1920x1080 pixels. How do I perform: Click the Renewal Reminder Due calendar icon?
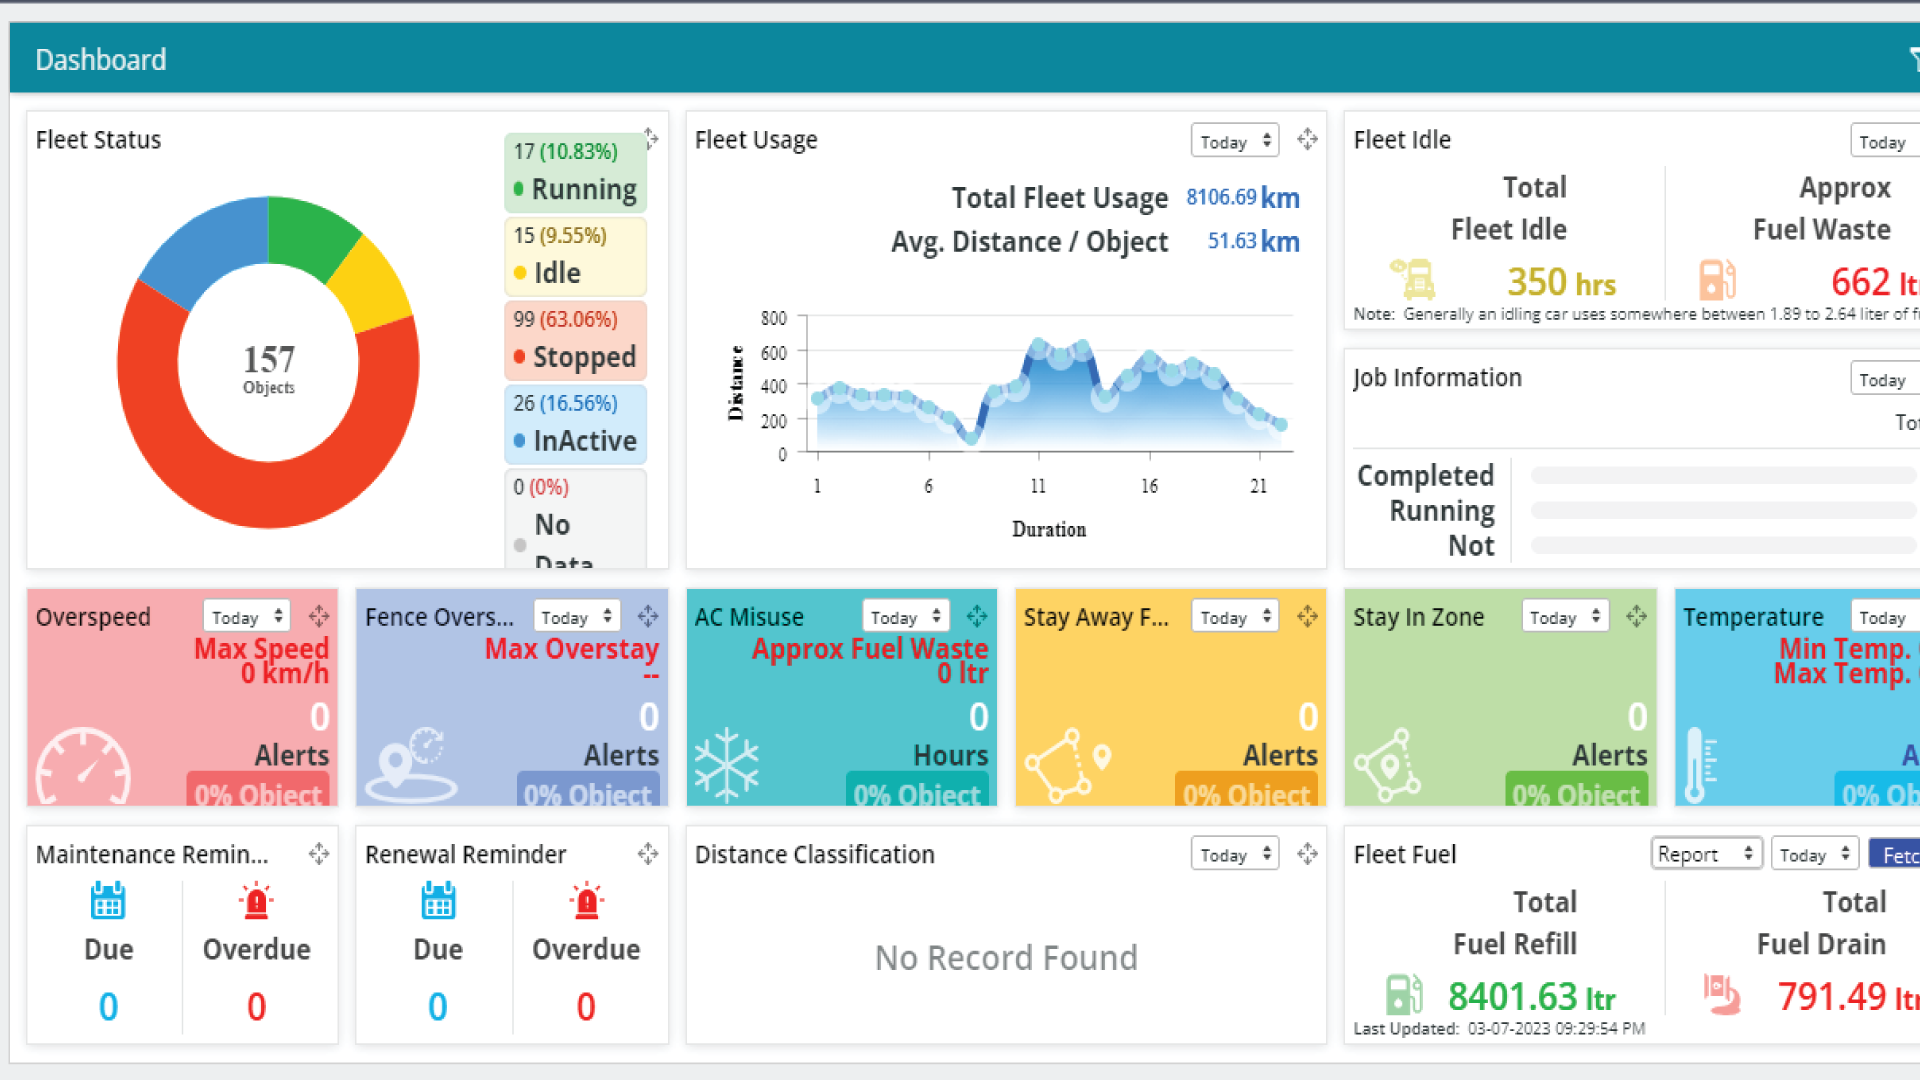(438, 900)
